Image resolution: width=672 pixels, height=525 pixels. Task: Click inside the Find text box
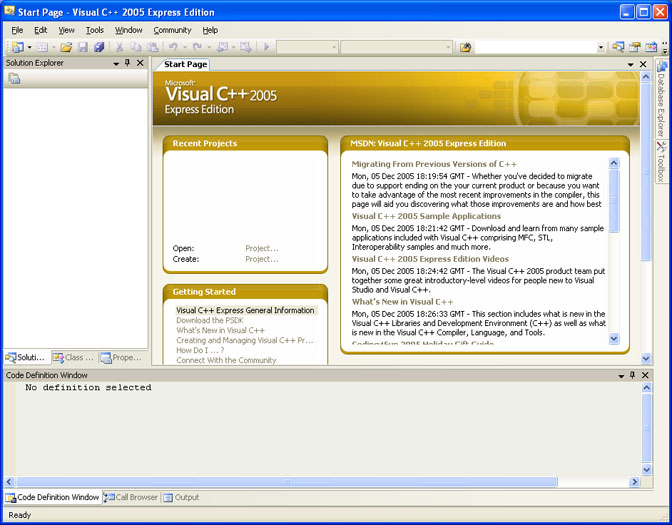pyautogui.click(x=536, y=47)
